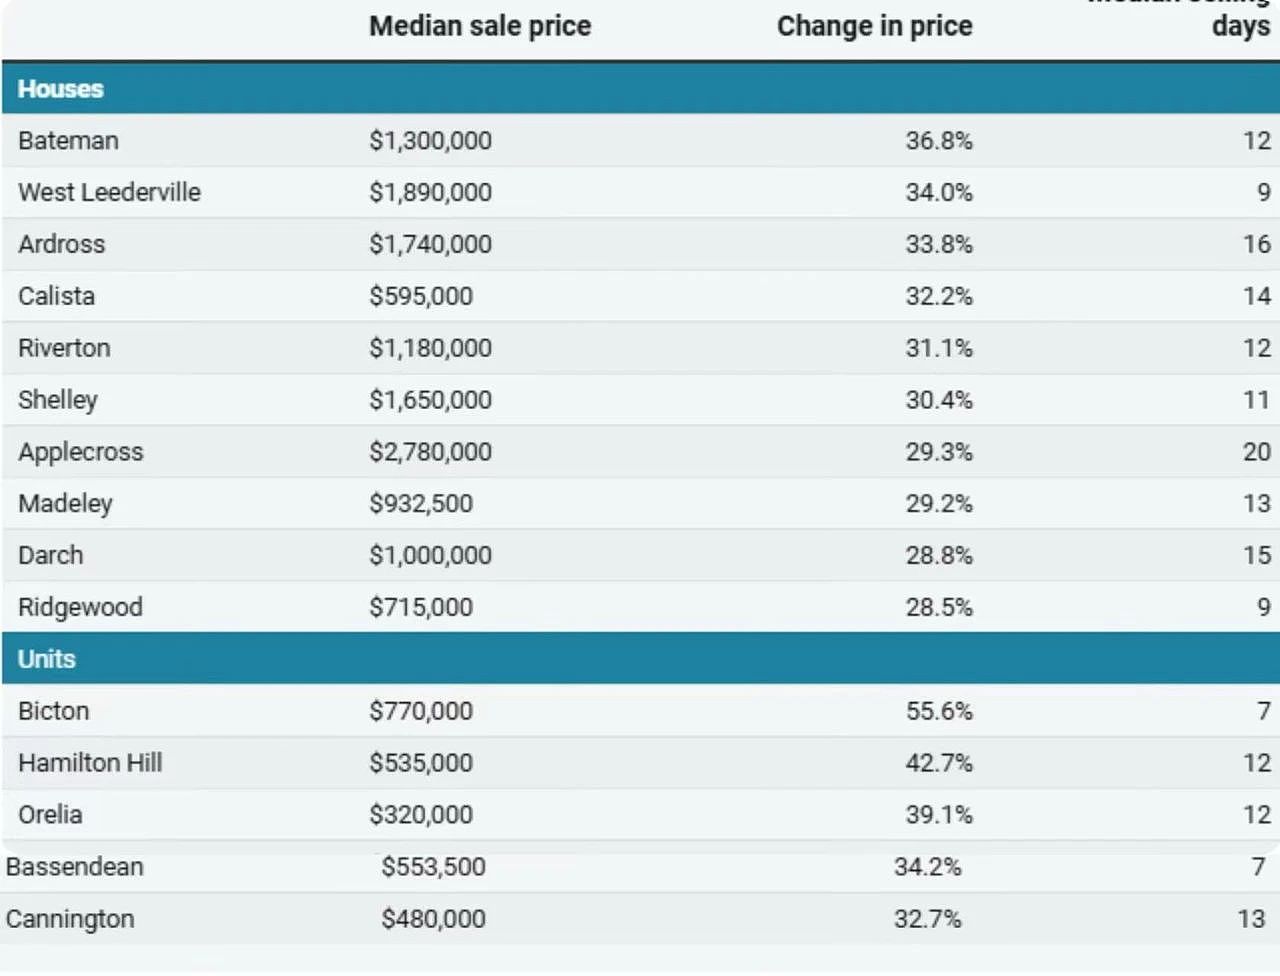The image size is (1280, 976).
Task: Click the Darch $1,000,000 price cell
Action: (430, 556)
